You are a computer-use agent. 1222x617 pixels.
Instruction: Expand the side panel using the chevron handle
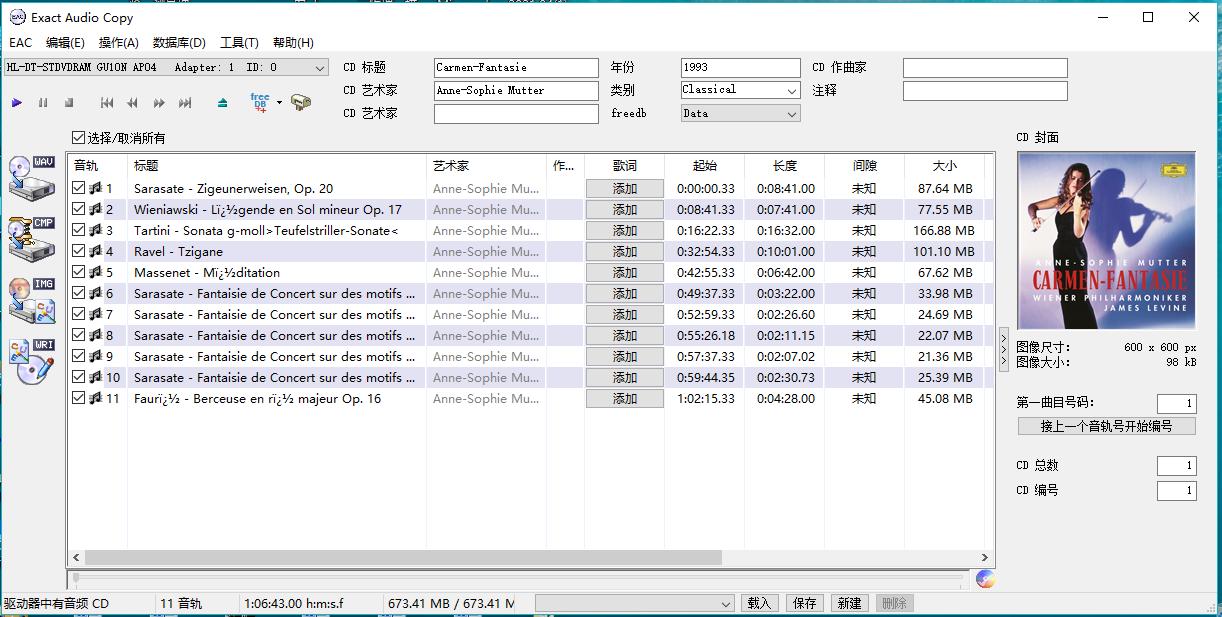1004,350
